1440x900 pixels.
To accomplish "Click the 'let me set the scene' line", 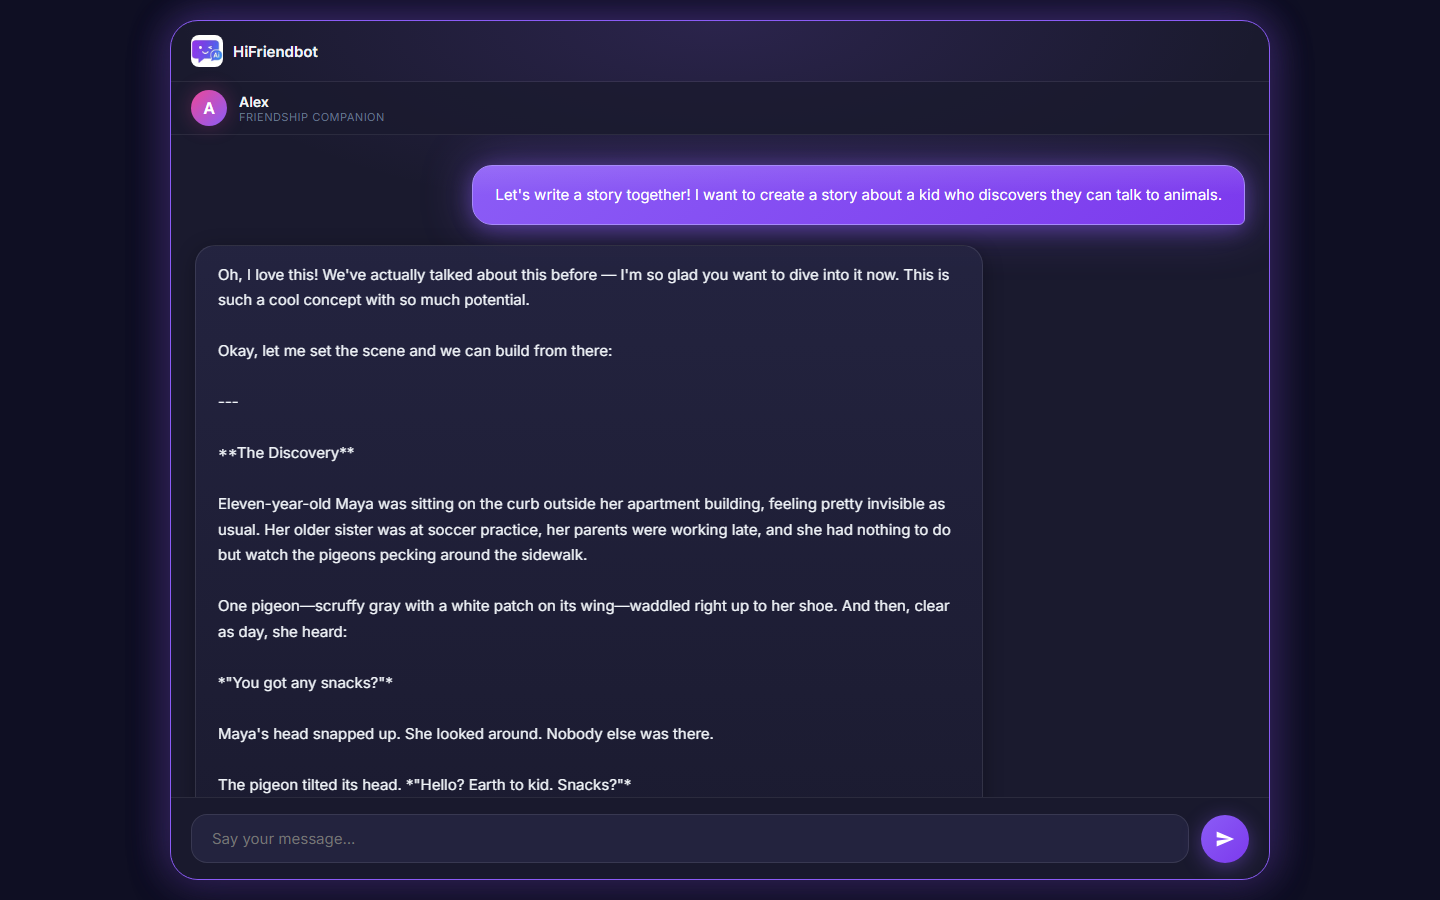I will (x=415, y=351).
